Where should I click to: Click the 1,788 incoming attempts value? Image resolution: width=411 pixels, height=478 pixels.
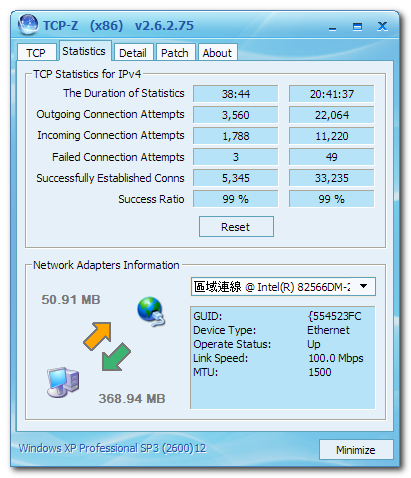235,136
